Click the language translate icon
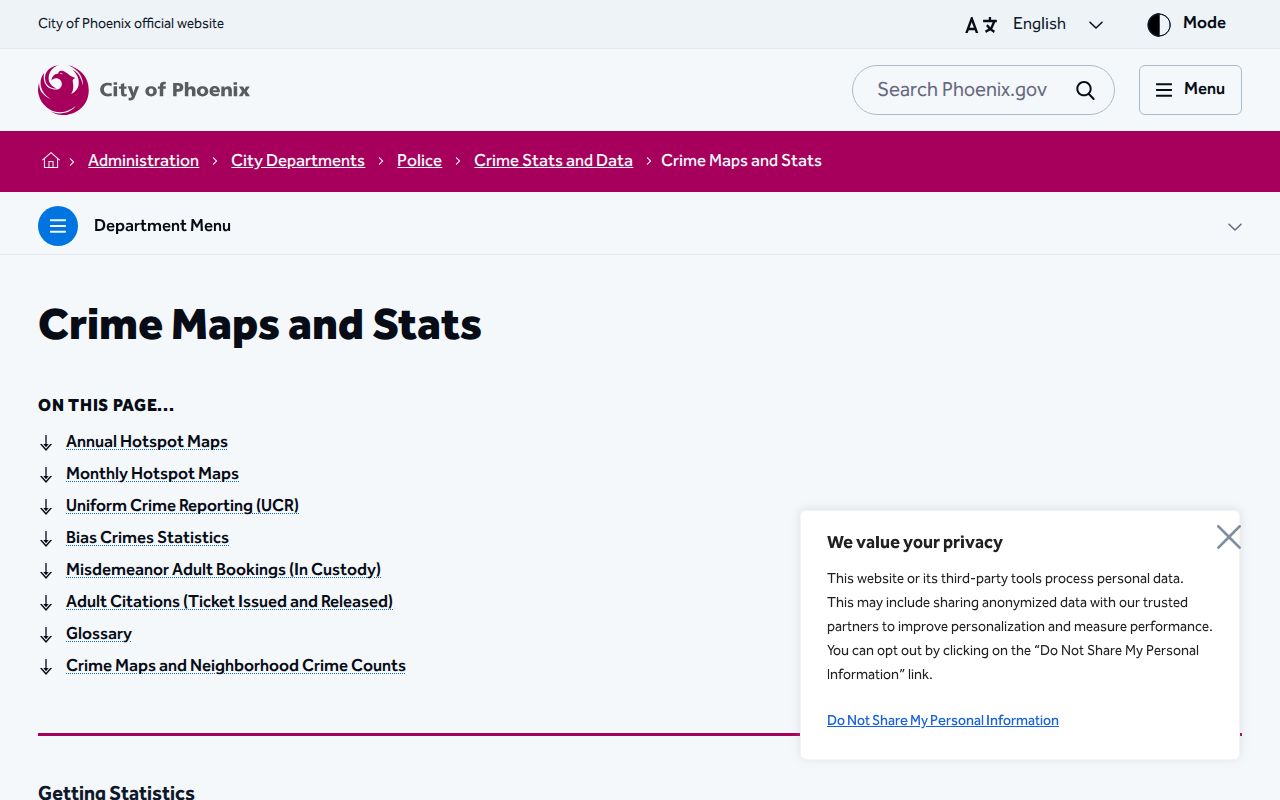The image size is (1280, 800). click(x=981, y=25)
